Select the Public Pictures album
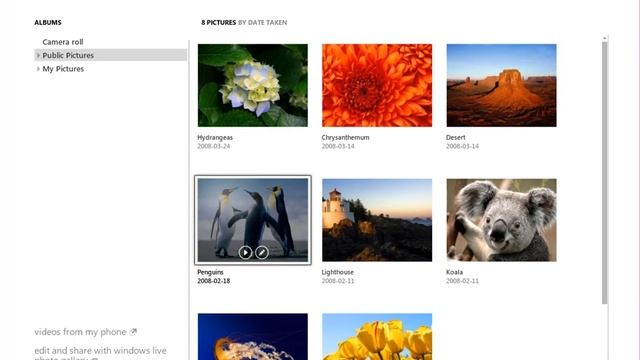 coord(111,55)
